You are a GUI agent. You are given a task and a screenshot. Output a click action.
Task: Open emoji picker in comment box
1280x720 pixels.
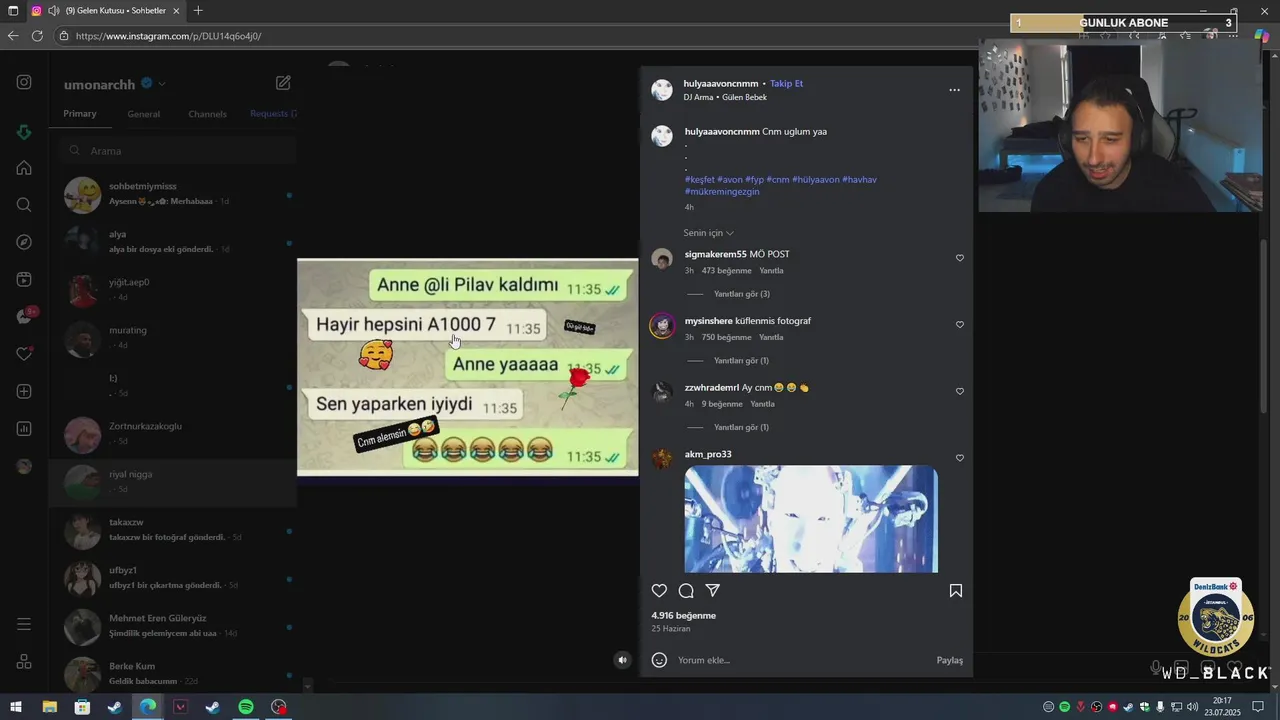pos(659,660)
